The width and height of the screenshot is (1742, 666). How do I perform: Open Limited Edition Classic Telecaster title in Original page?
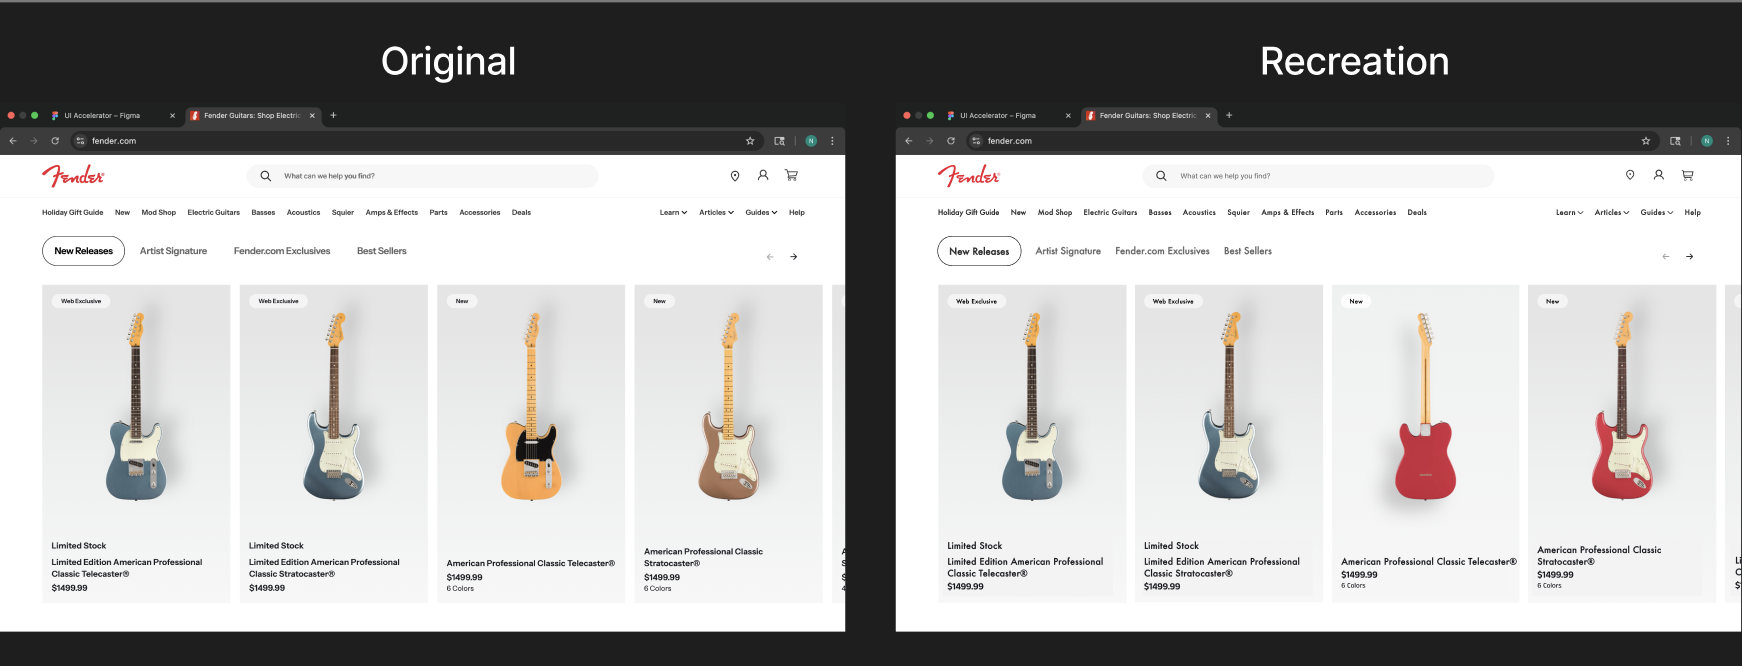127,568
